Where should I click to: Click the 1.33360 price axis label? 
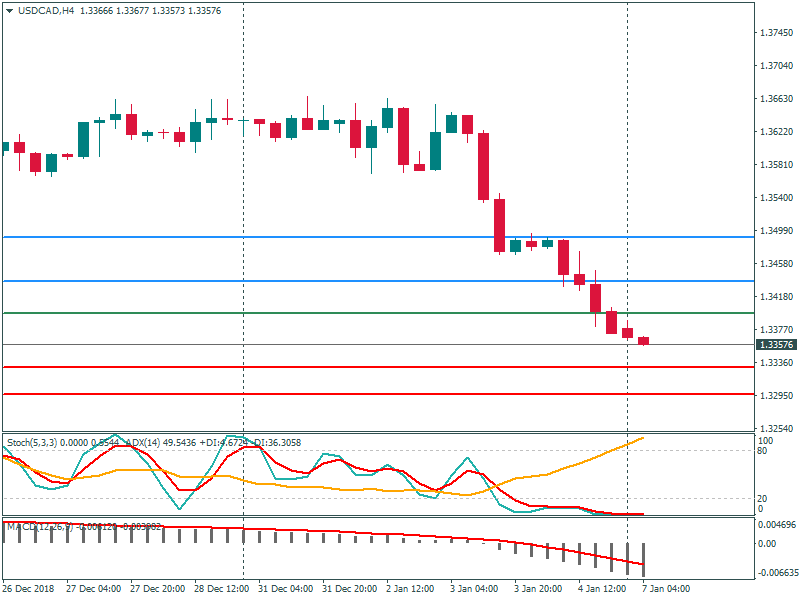(777, 363)
